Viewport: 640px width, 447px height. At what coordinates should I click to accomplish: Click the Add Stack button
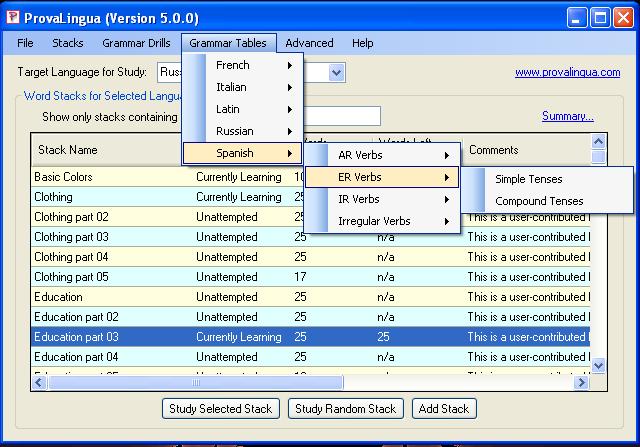(x=444, y=409)
